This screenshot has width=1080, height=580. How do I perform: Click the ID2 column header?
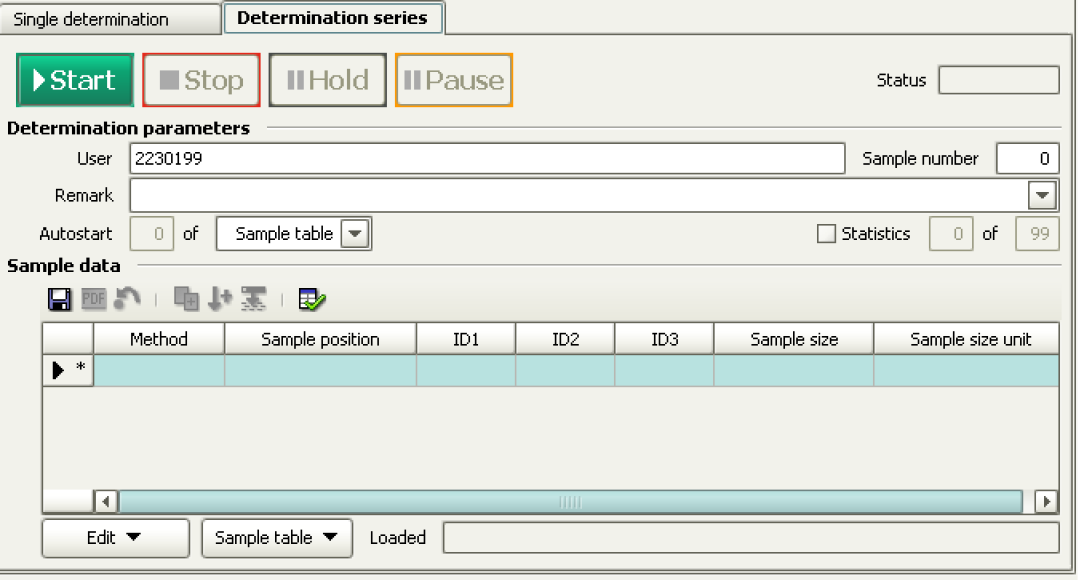pos(565,339)
